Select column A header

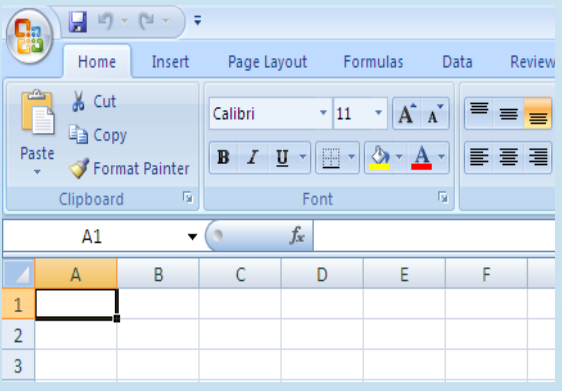[76, 274]
